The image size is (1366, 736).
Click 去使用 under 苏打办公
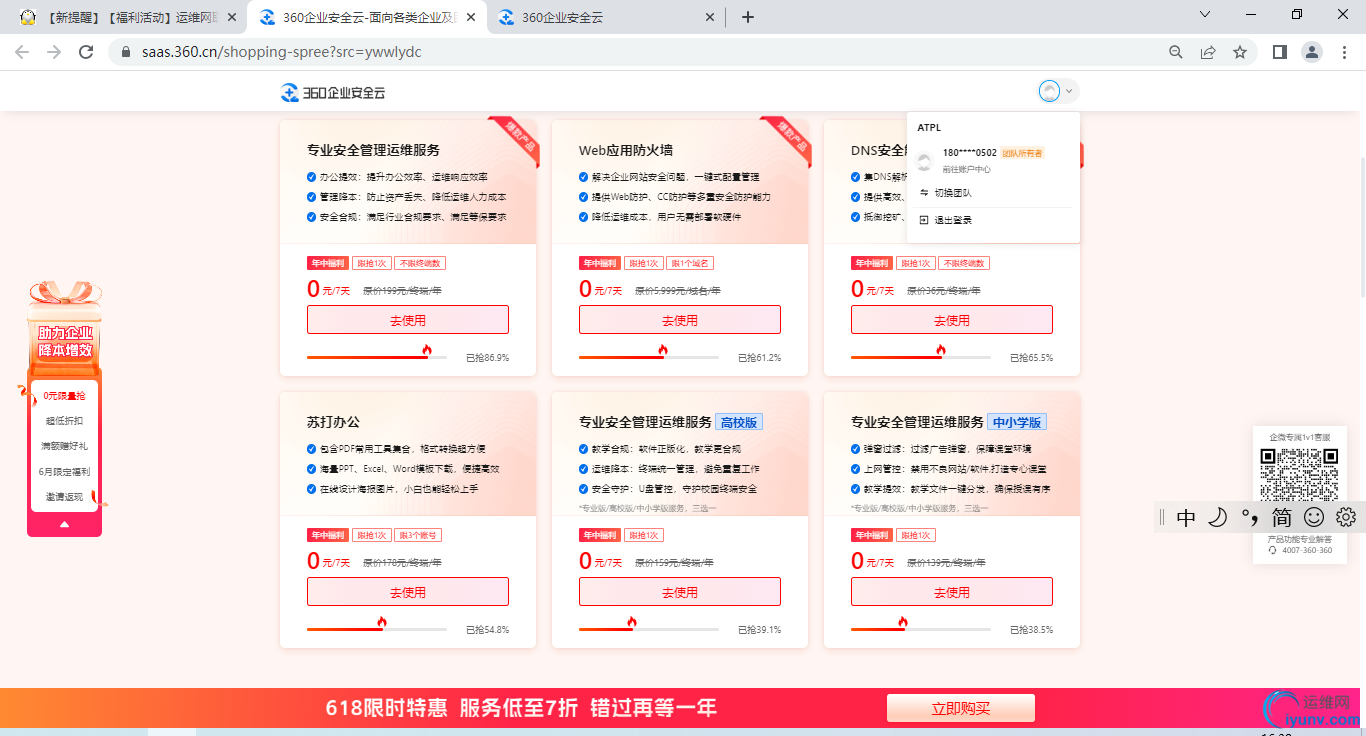point(408,592)
